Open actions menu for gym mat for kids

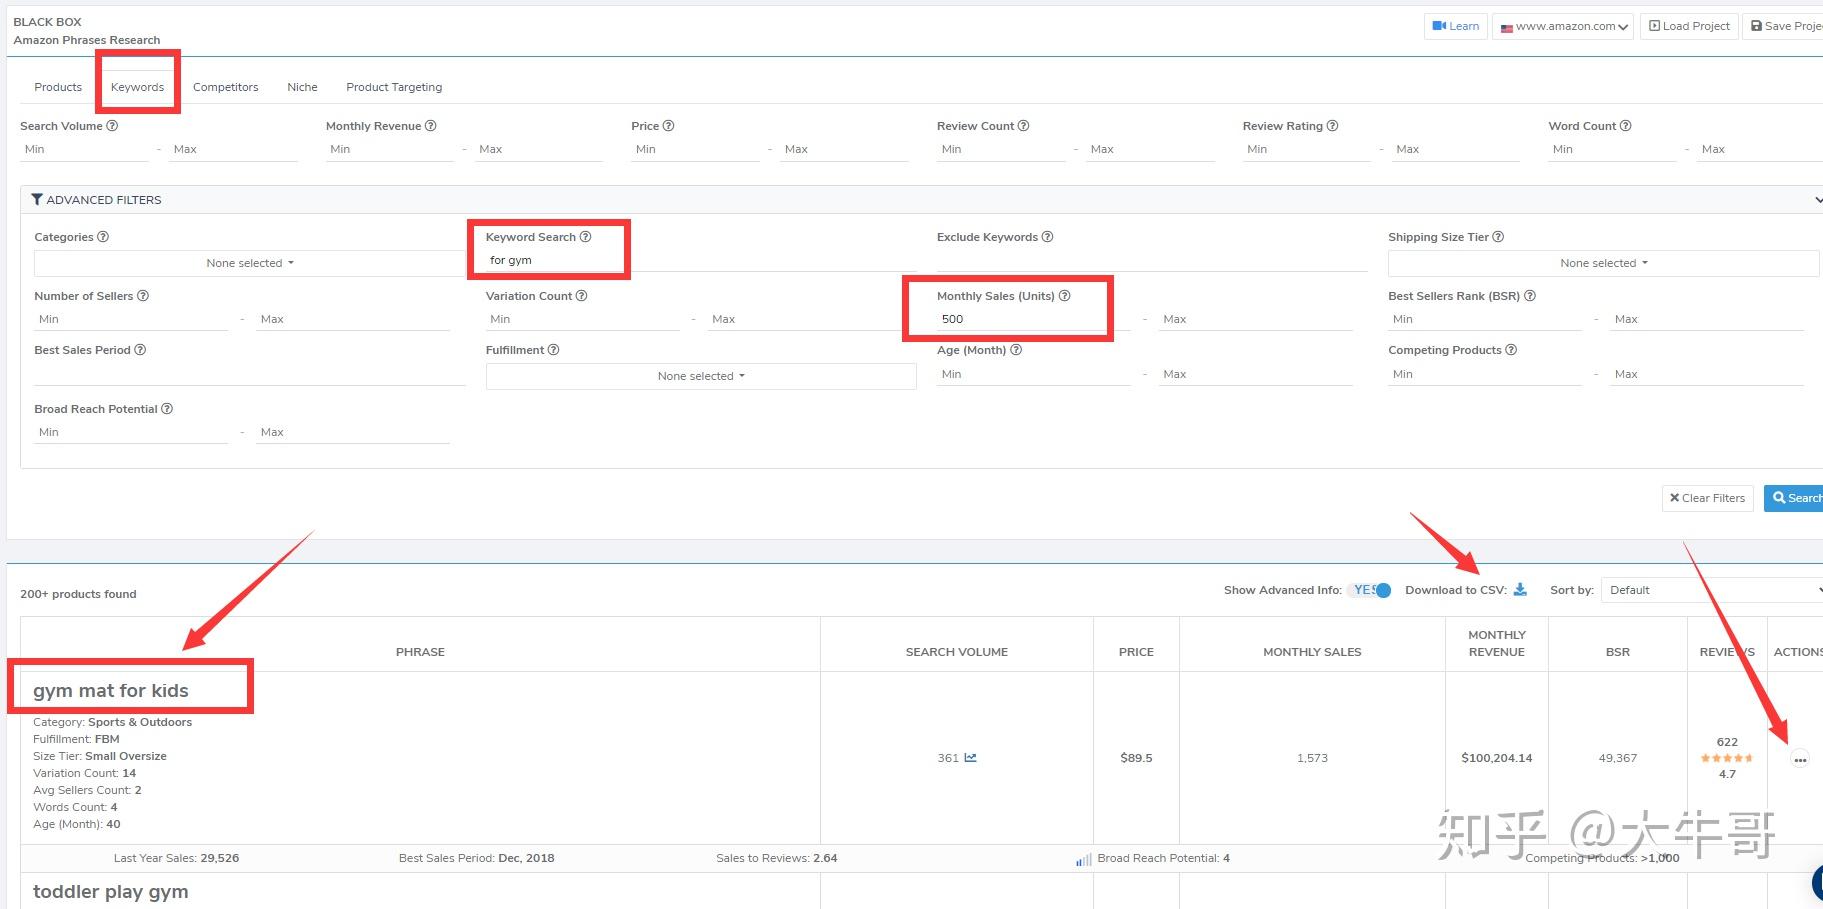coord(1800,759)
